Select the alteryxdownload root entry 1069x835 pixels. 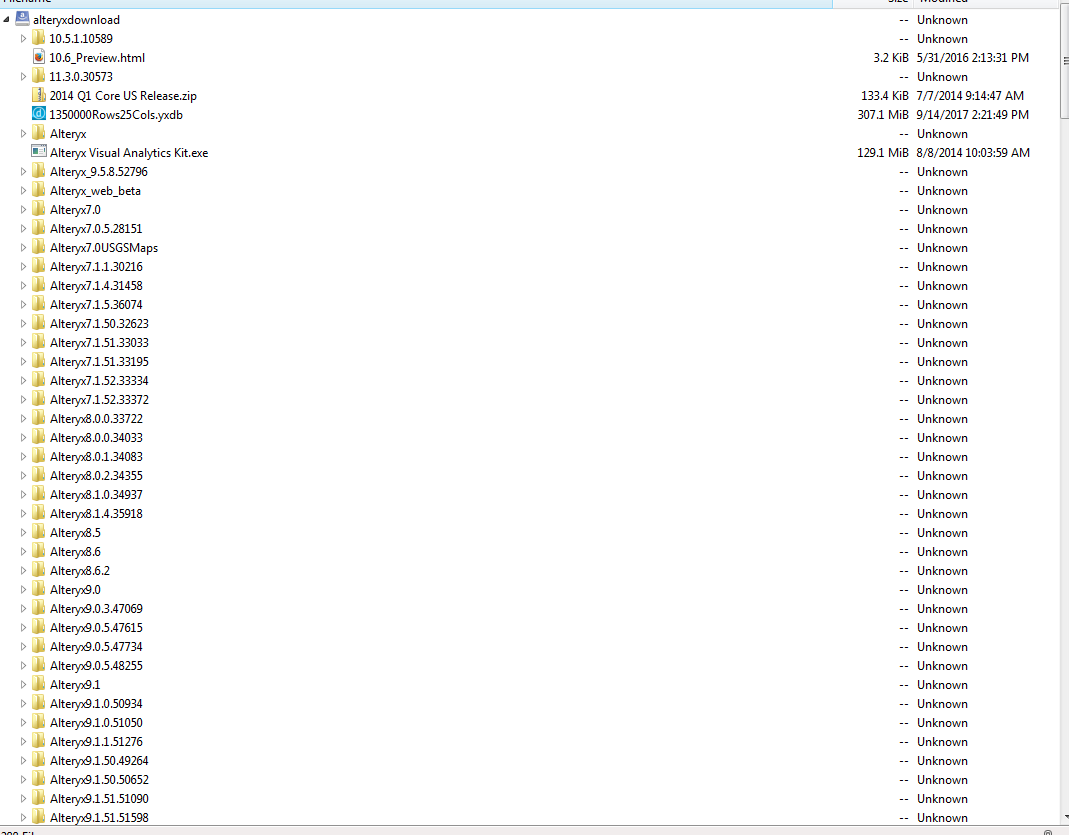tap(76, 20)
